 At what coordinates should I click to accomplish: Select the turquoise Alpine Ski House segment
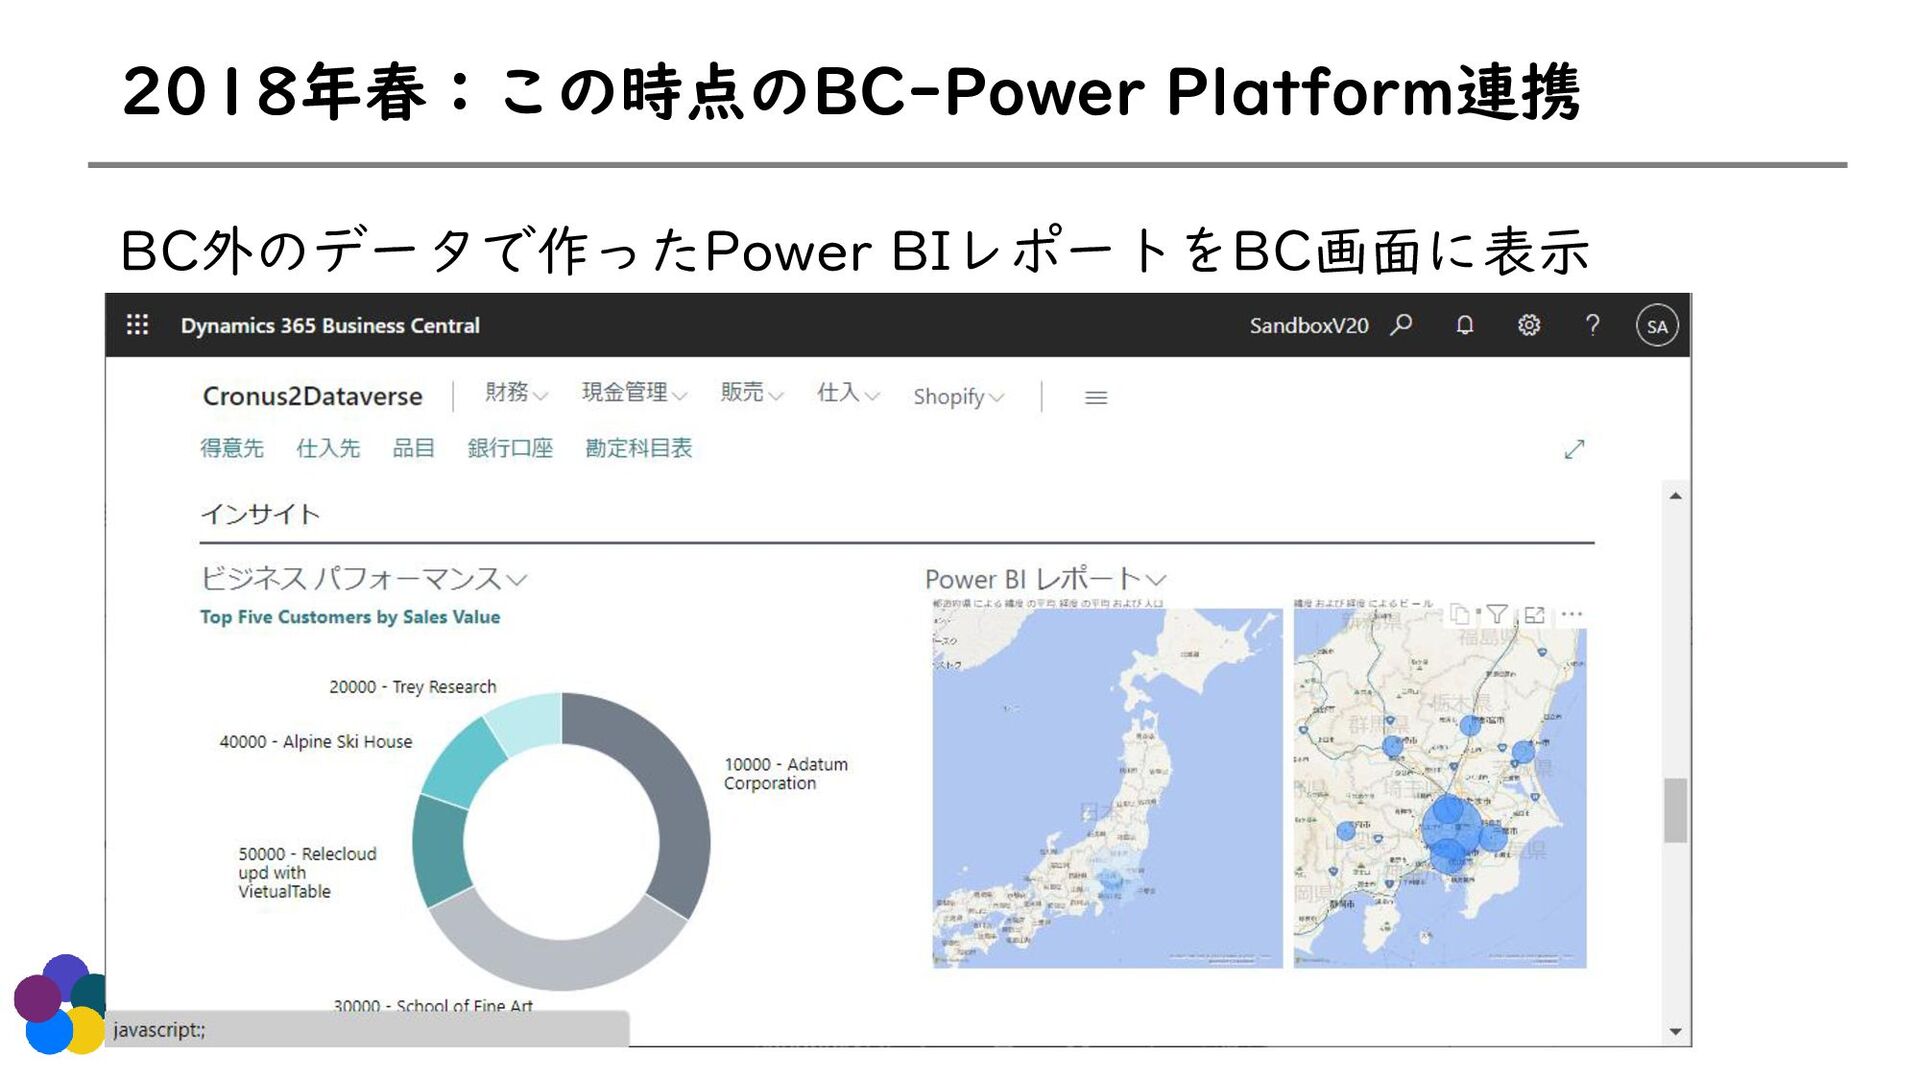466,762
